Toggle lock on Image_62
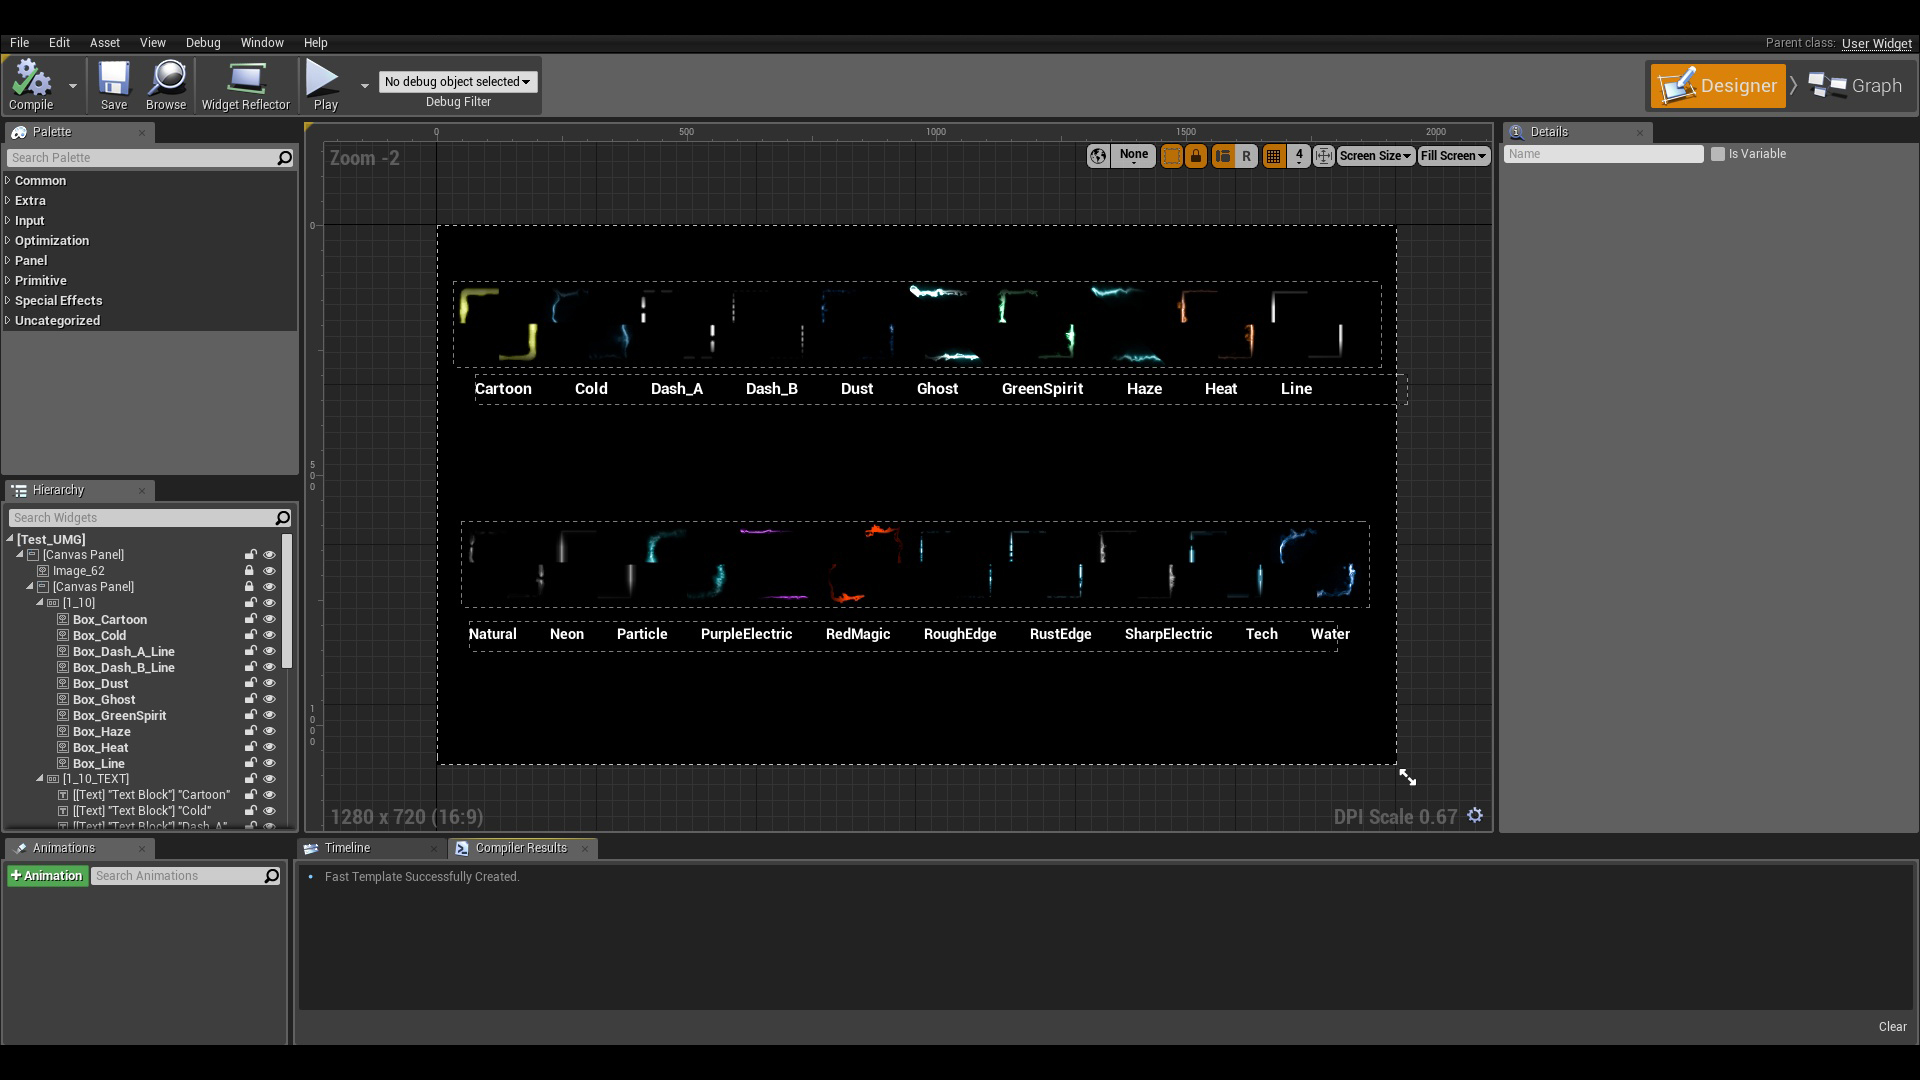The height and width of the screenshot is (1080, 1920). pos(250,571)
